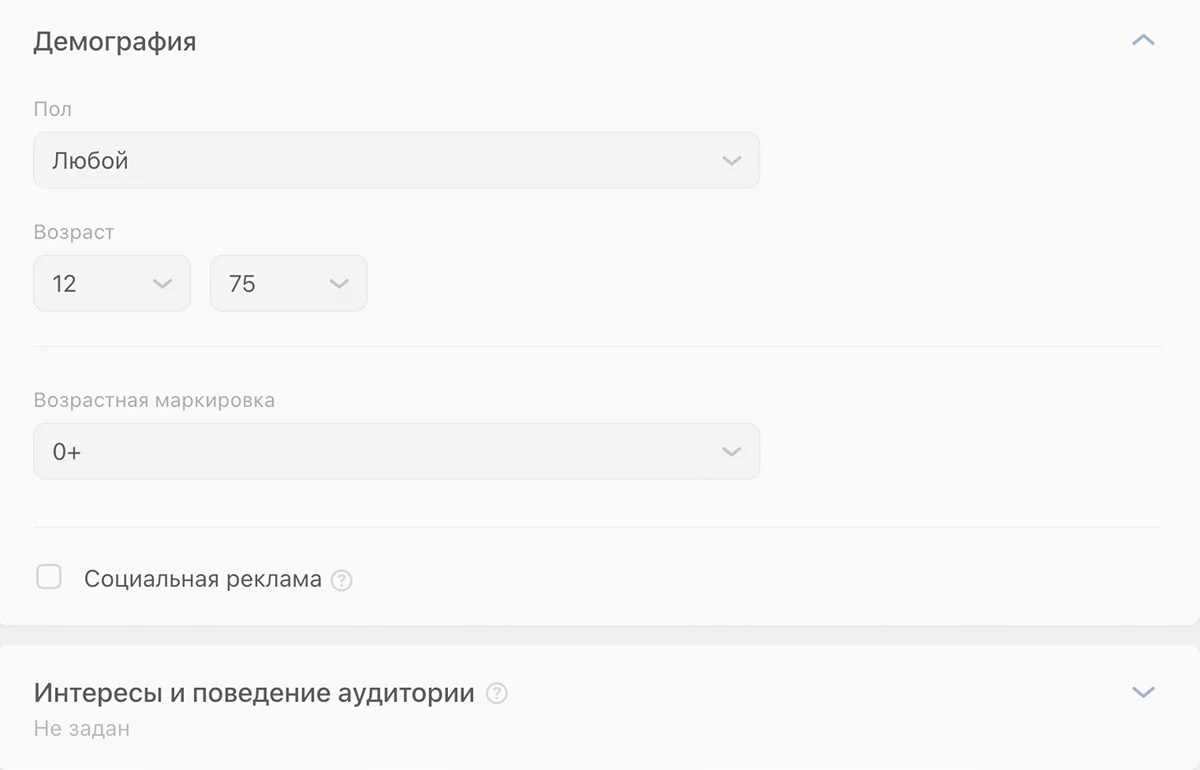
Task: Click the Возраст field label
Action: coord(74,232)
